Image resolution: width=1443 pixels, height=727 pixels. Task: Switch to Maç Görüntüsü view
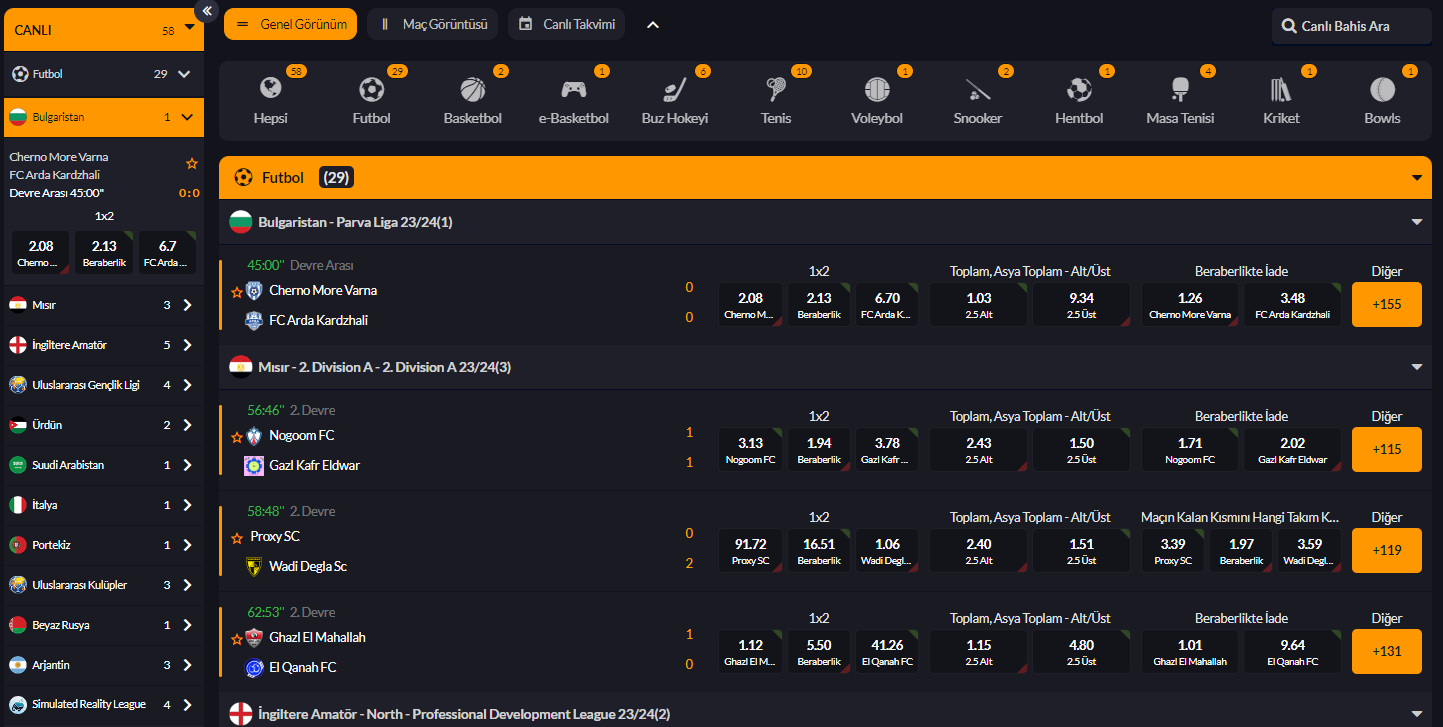432,24
